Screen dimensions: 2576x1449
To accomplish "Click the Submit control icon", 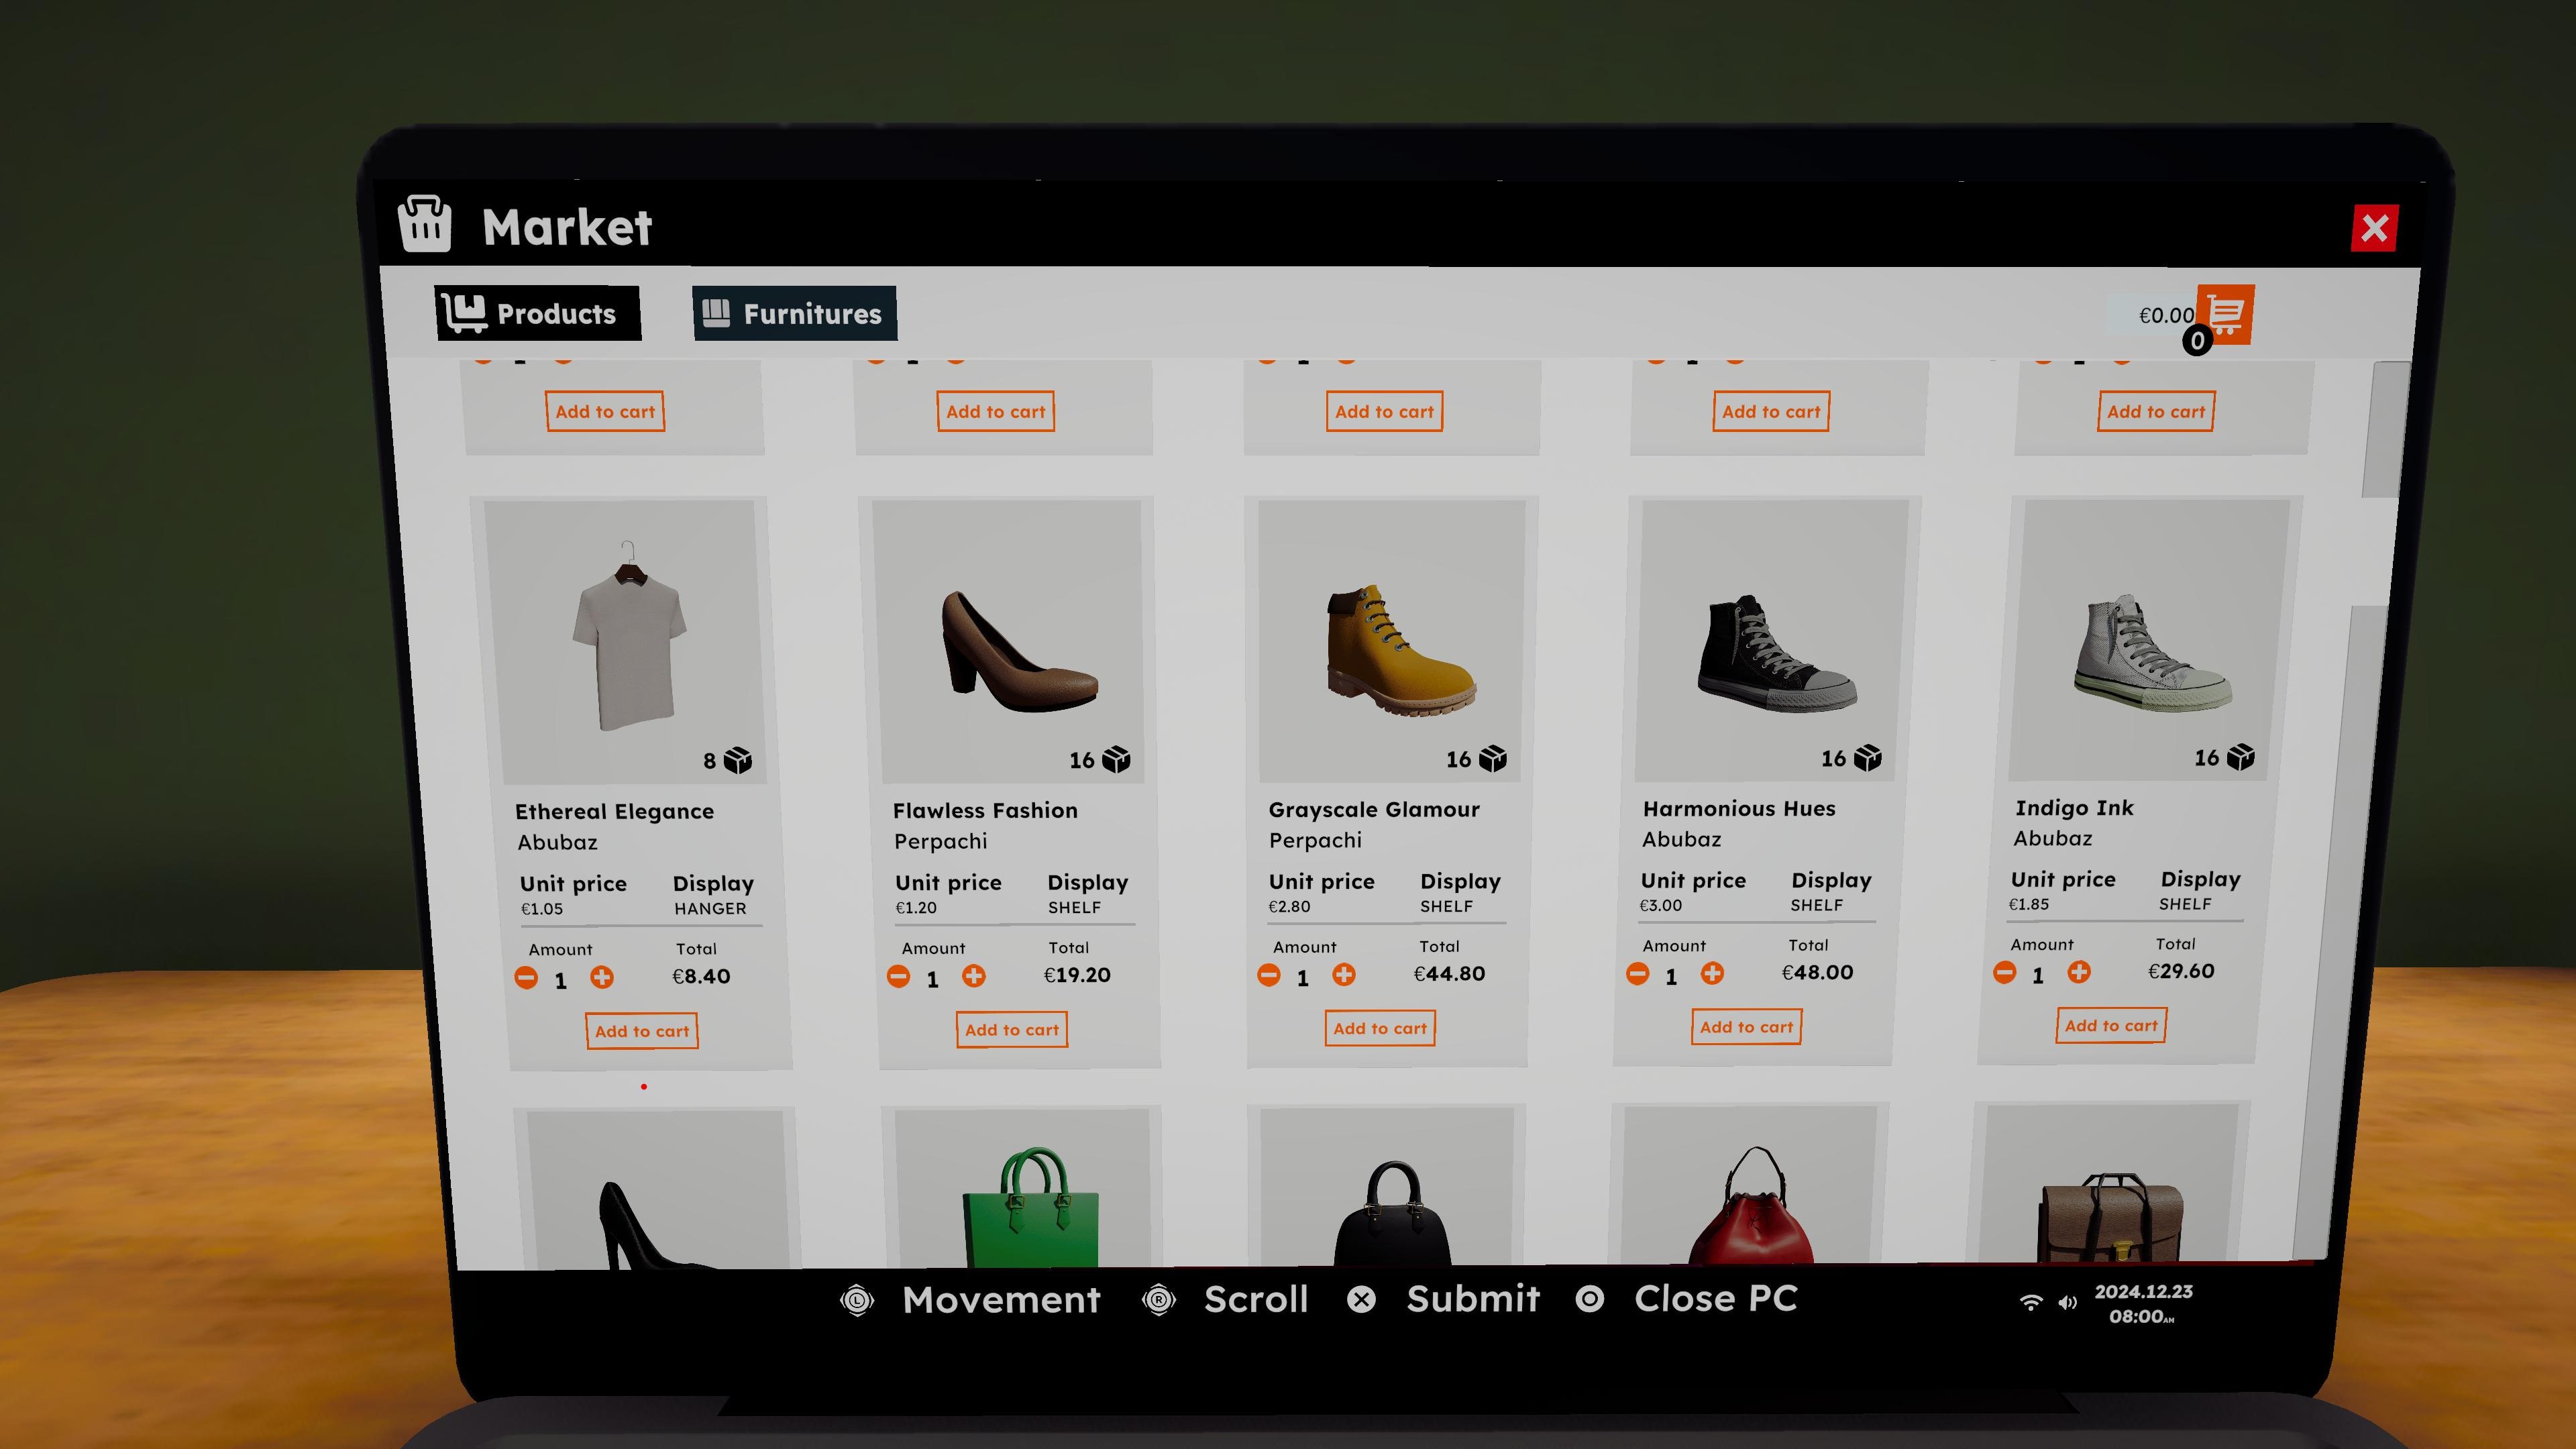I will (1363, 1300).
